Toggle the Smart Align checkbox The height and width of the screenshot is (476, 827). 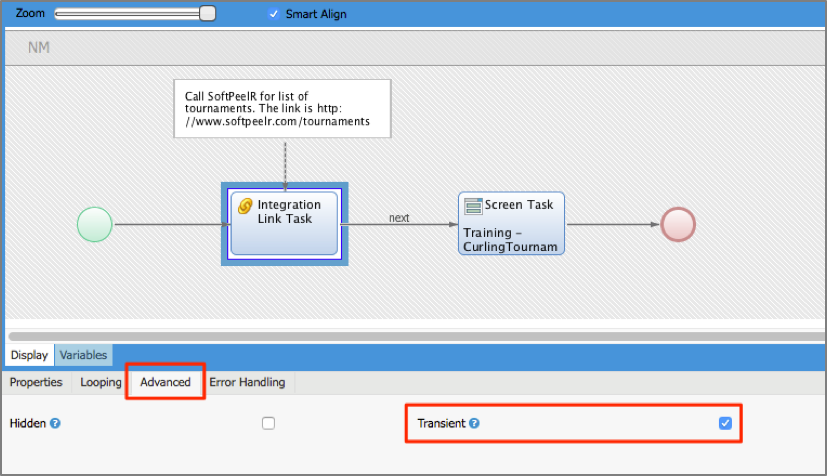click(x=273, y=14)
